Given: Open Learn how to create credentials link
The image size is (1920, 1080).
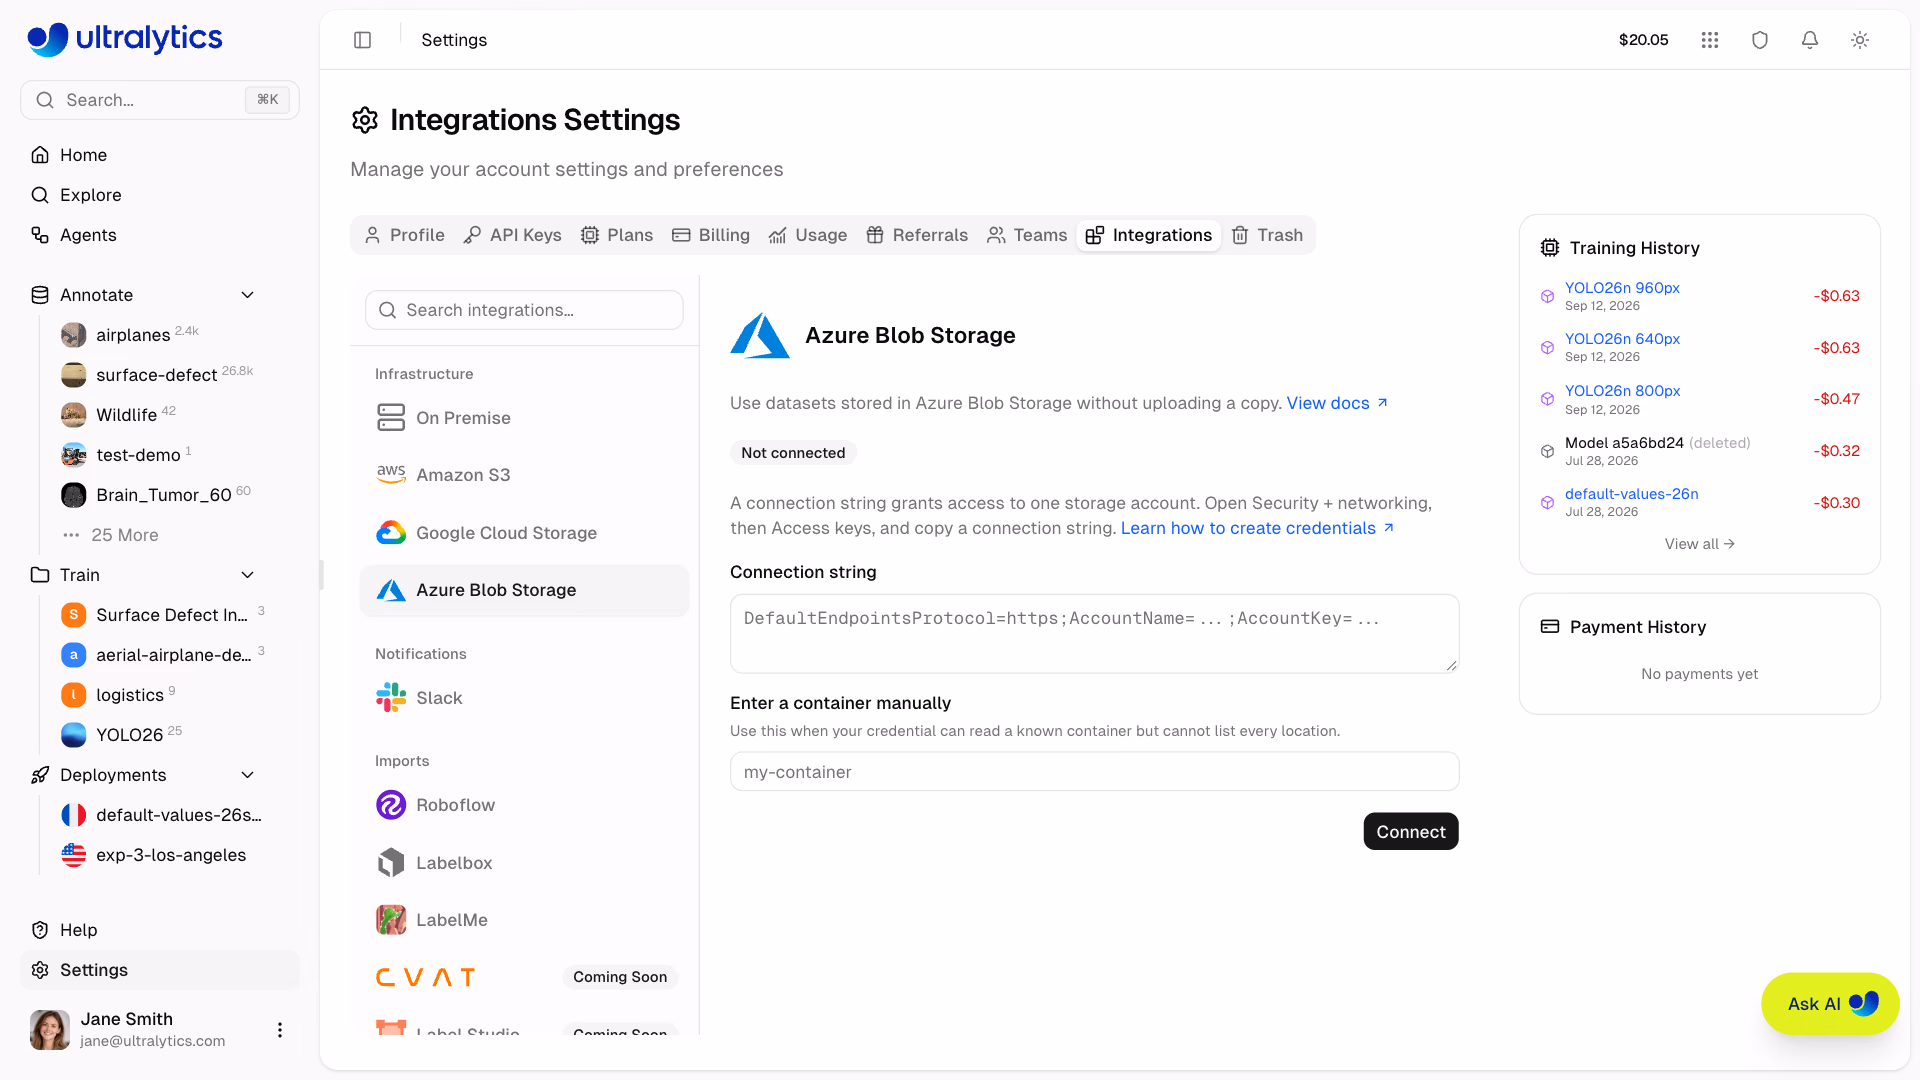Looking at the screenshot, I should [1257, 528].
